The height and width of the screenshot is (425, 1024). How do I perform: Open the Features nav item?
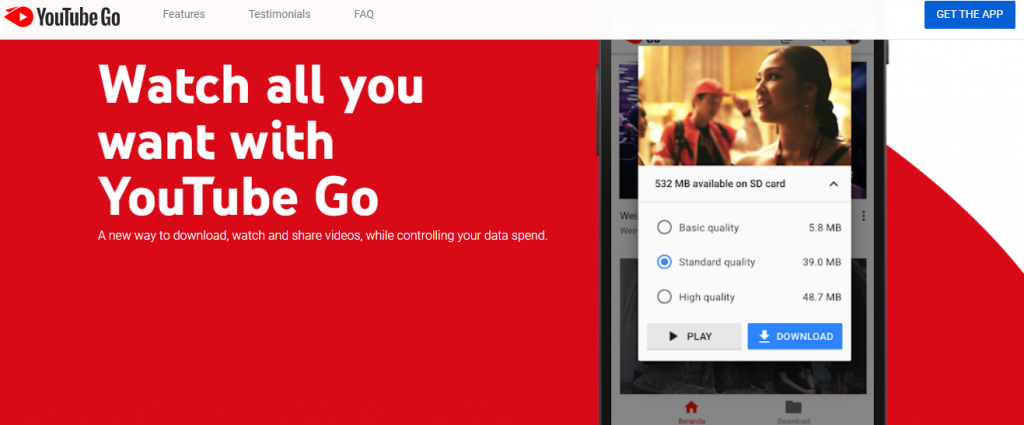click(x=184, y=14)
